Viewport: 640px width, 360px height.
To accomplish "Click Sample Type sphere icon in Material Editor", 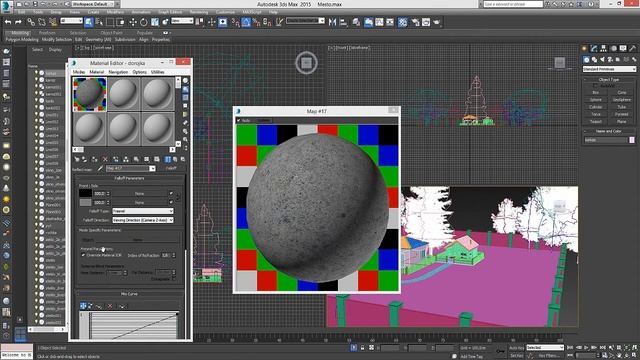I will click(186, 81).
